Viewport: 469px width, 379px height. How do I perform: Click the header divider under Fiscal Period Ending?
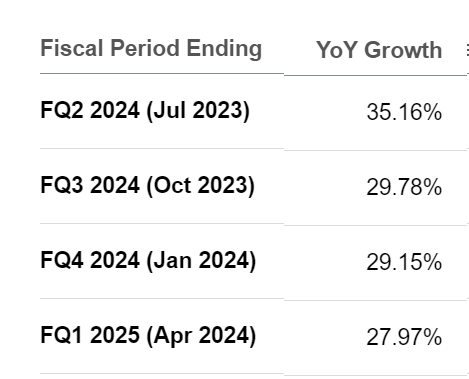[x=162, y=73]
